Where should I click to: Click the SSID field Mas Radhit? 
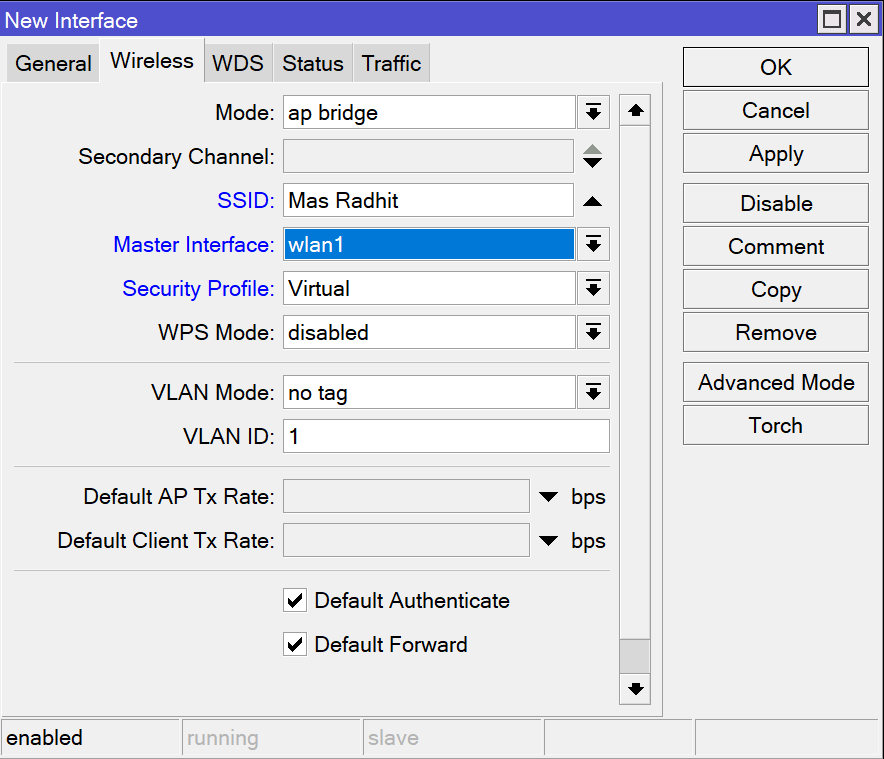pyautogui.click(x=428, y=200)
